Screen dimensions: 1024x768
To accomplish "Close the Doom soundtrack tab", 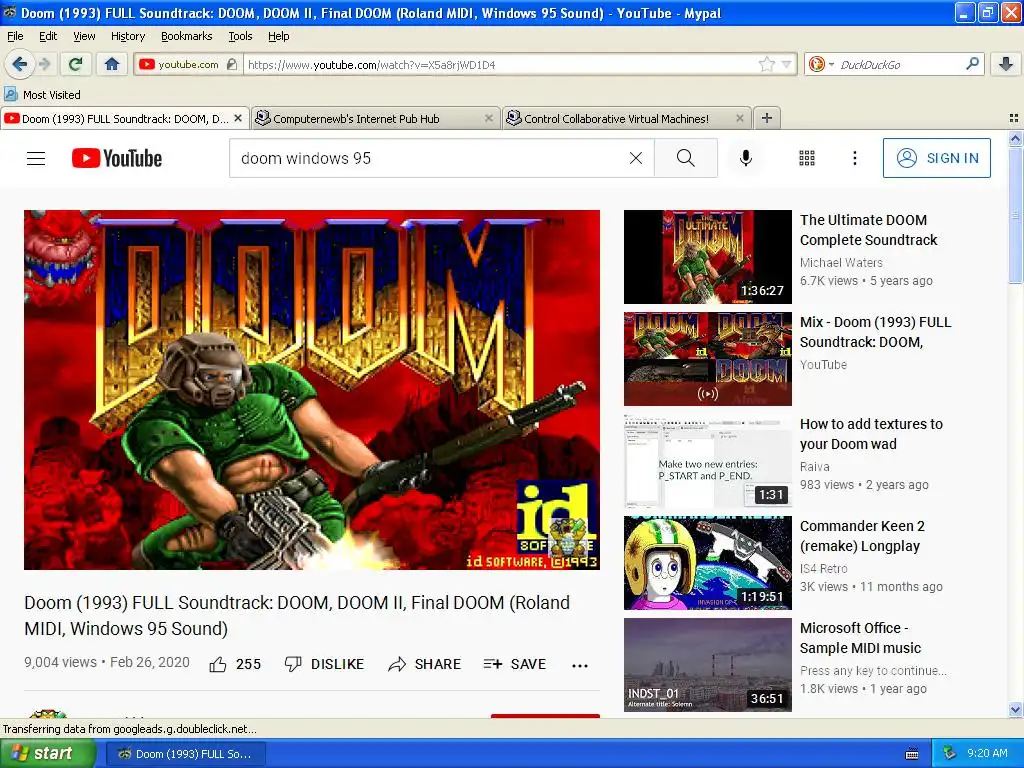I will point(238,118).
